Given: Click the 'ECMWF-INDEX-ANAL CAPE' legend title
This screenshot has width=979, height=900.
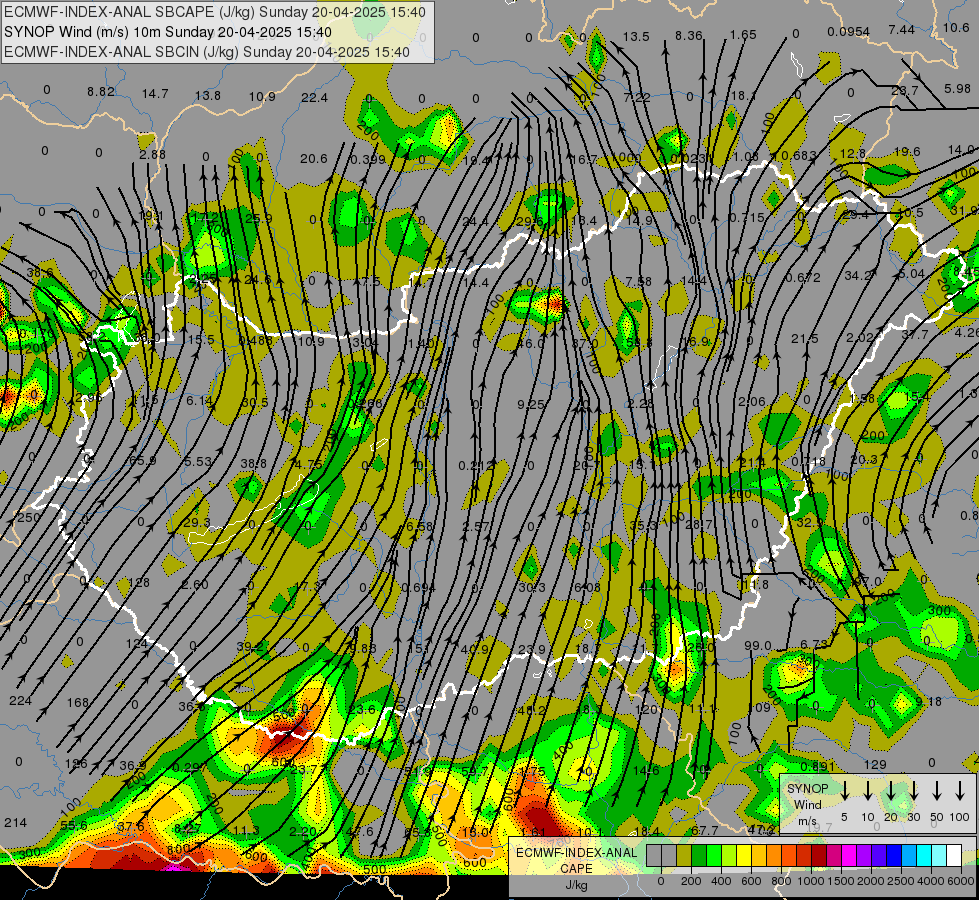Looking at the screenshot, I should click(576, 860).
